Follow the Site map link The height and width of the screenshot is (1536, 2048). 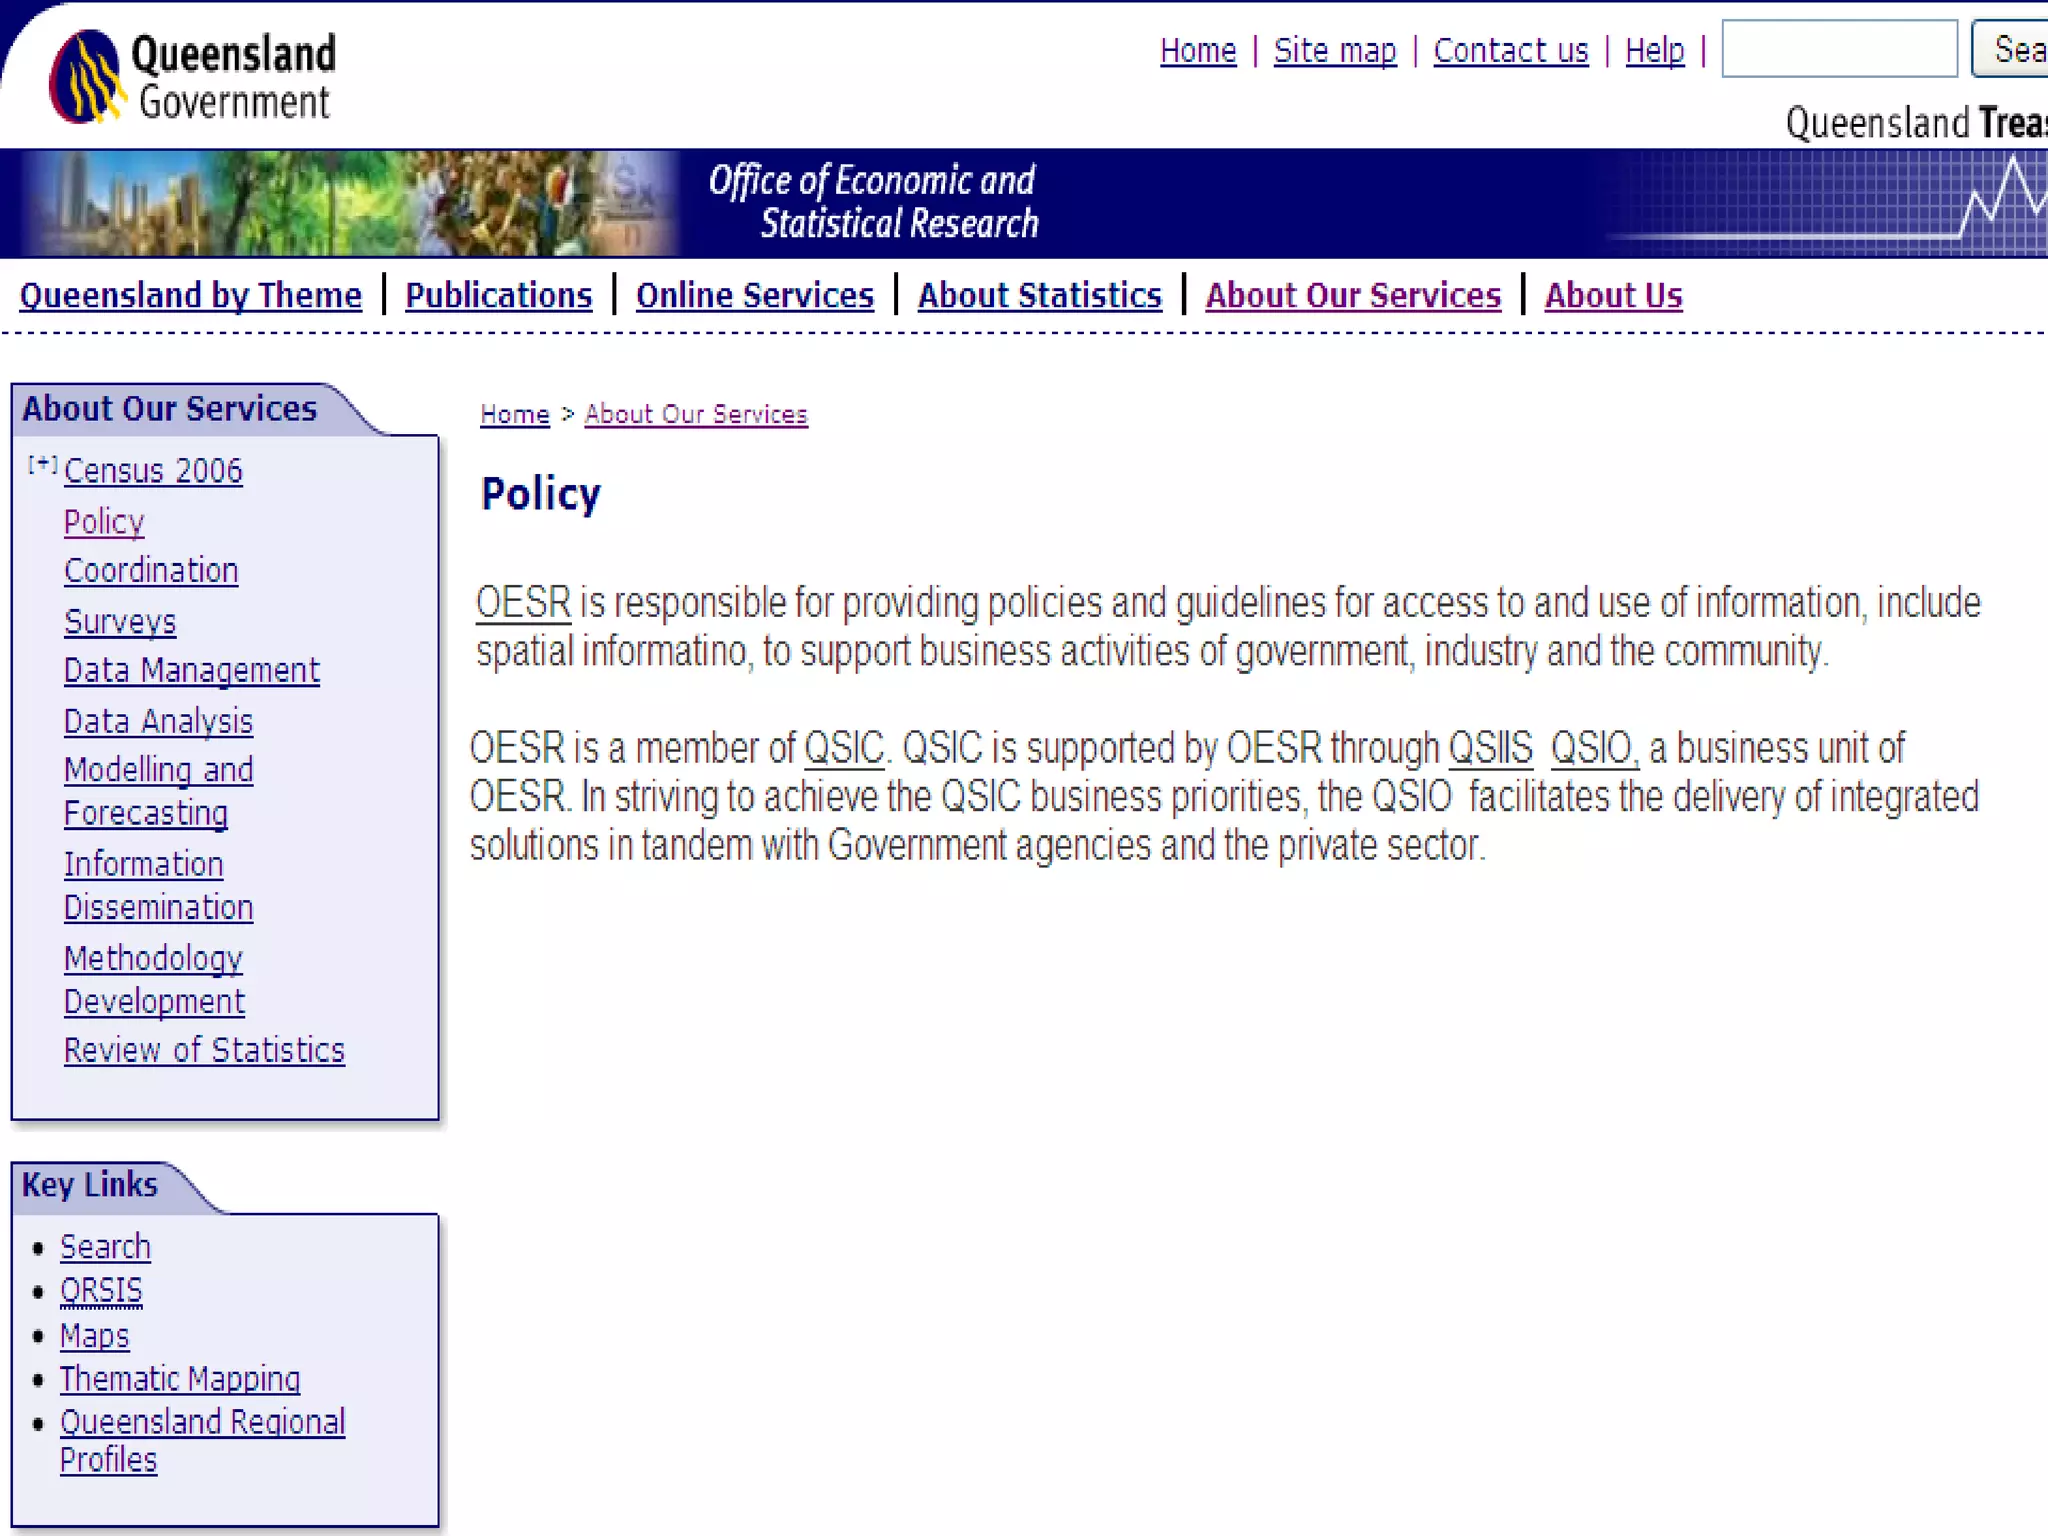[x=1334, y=50]
